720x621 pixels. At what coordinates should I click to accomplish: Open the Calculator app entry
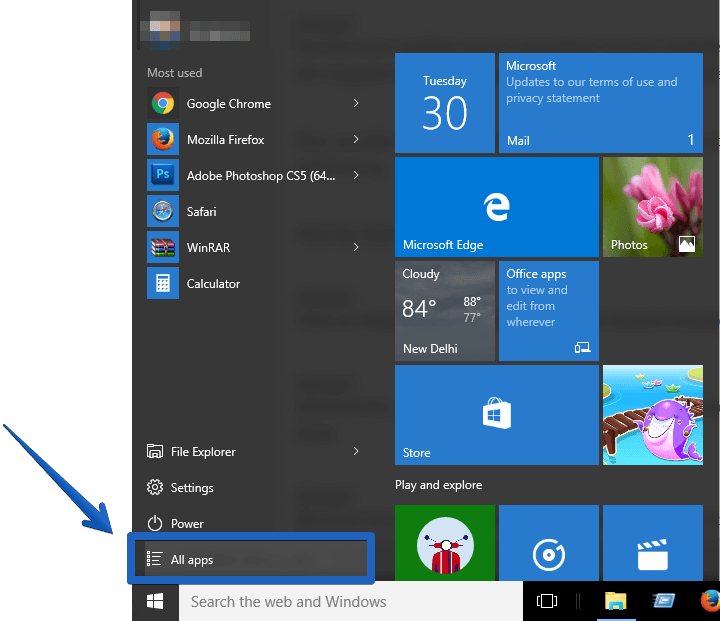tap(253, 283)
